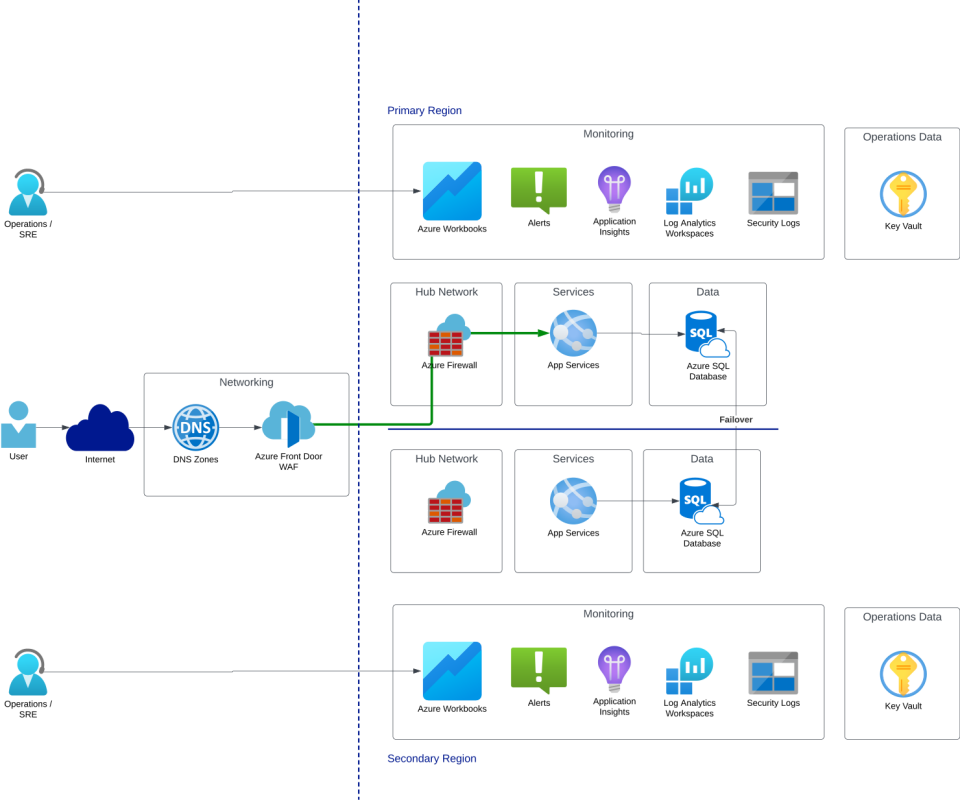Click the Key Vault icon in Primary Region

point(903,194)
